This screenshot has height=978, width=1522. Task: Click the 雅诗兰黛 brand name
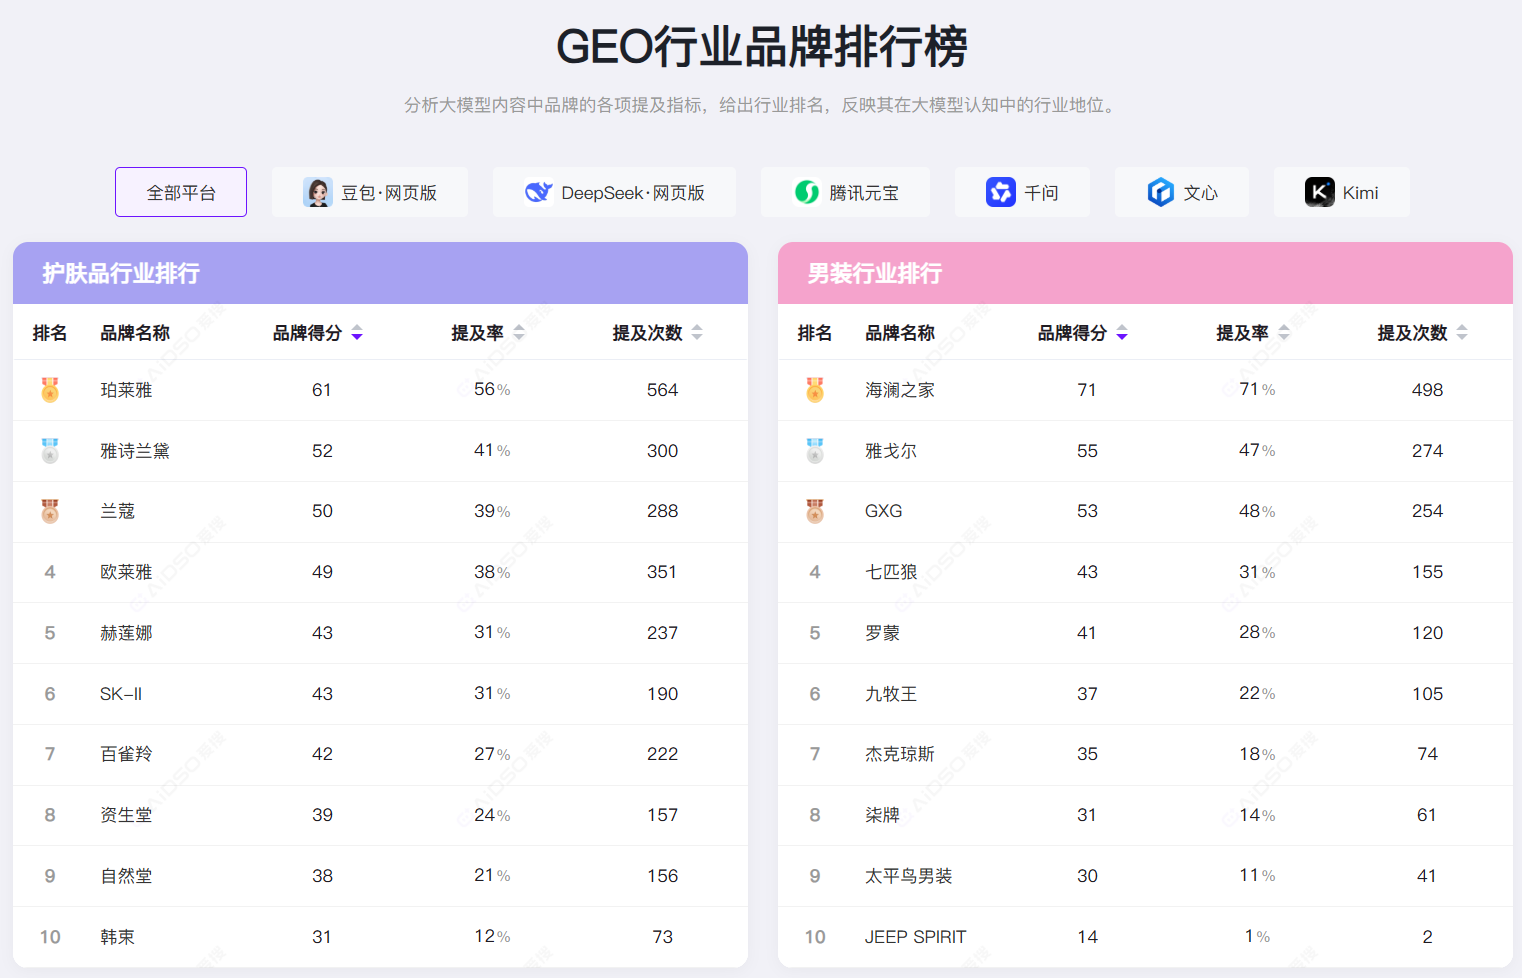(135, 451)
